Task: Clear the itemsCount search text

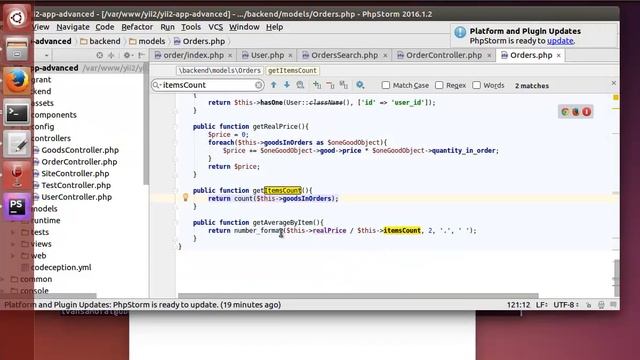Action: tap(258, 85)
